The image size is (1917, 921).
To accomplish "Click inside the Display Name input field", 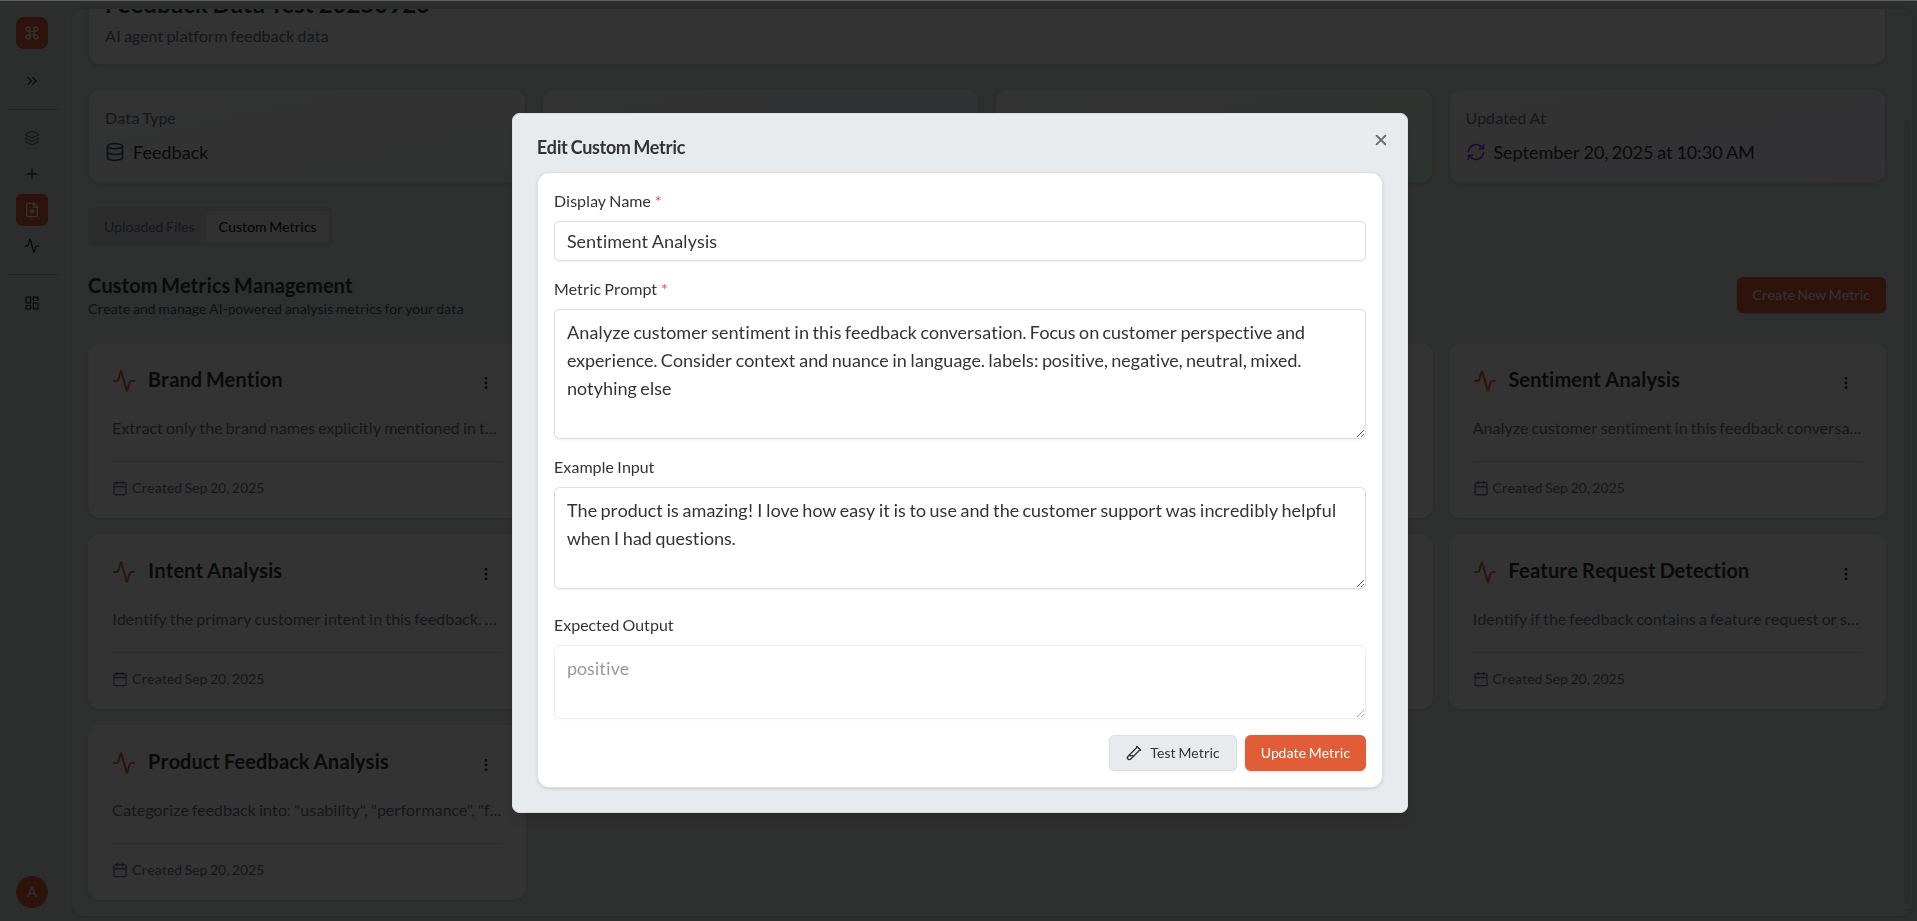I will point(959,241).
